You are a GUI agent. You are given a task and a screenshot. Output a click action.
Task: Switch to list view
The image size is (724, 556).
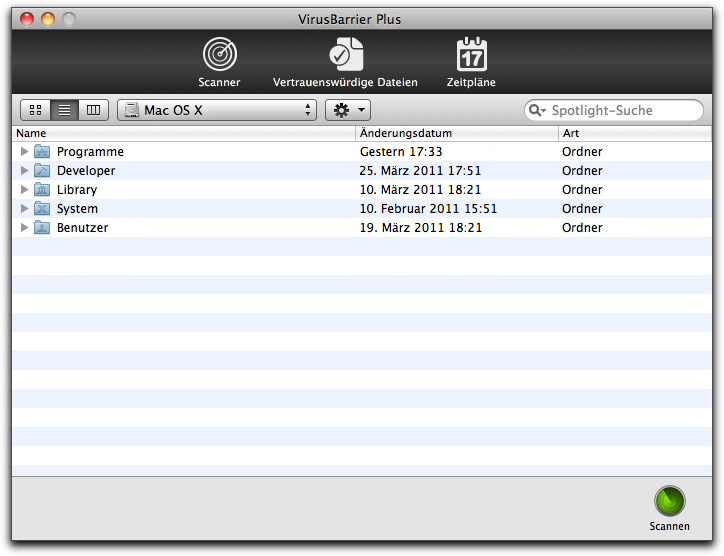coord(65,110)
